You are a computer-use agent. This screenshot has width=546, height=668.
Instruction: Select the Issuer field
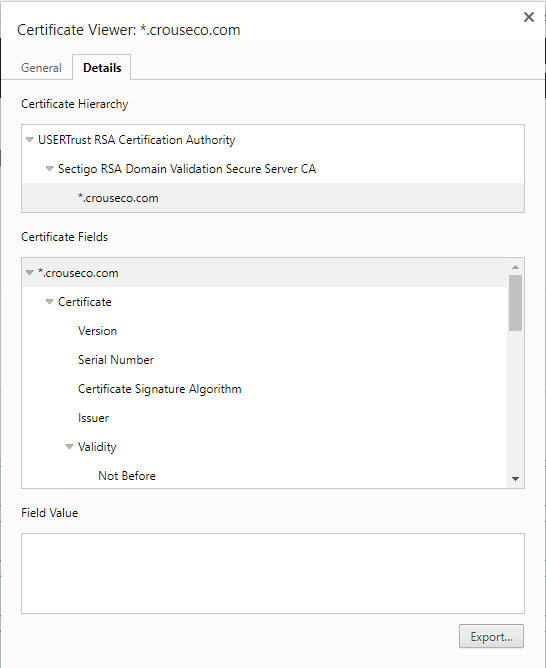click(x=93, y=418)
